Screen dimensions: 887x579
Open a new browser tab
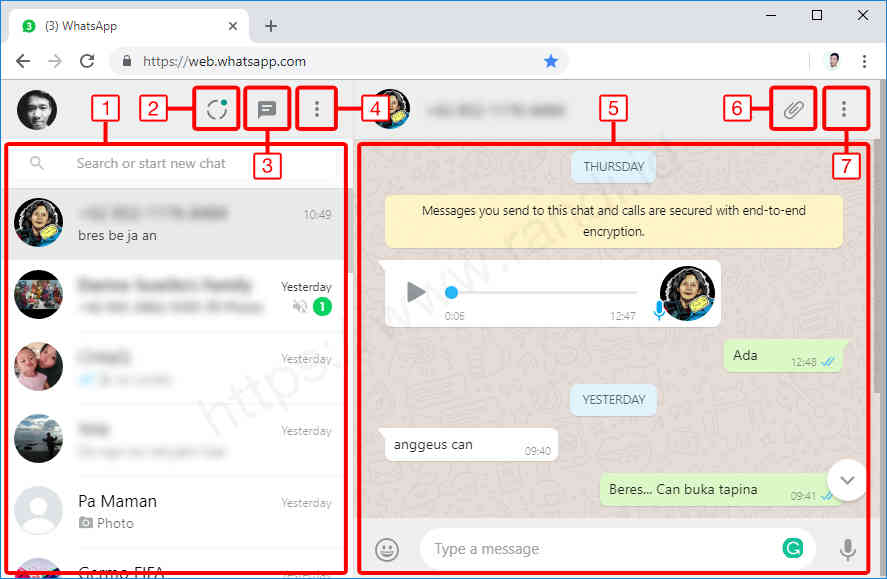271,26
